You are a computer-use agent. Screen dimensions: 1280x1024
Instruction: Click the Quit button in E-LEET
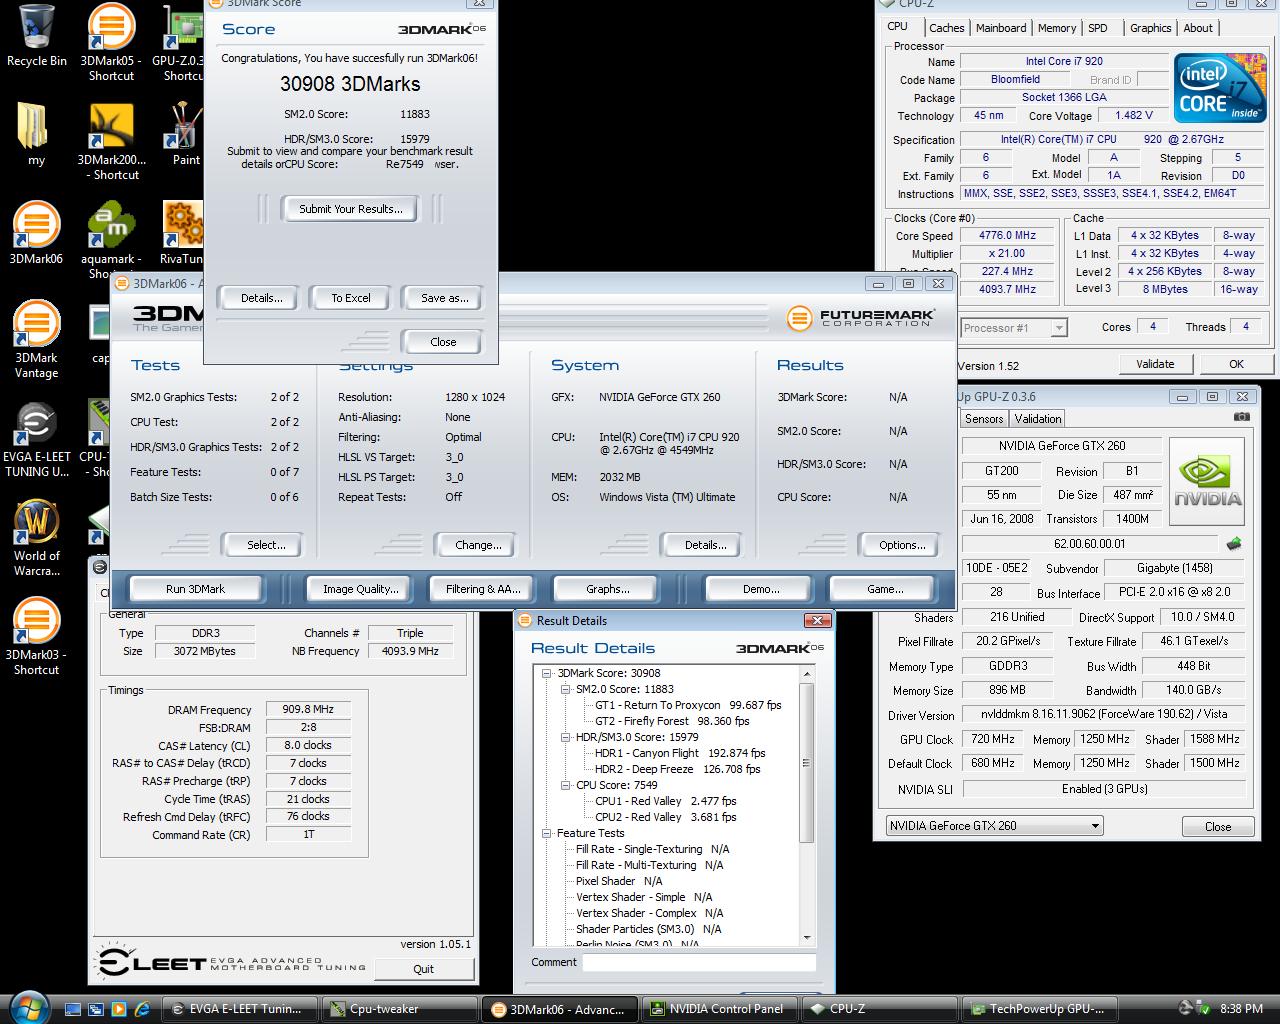click(423, 969)
